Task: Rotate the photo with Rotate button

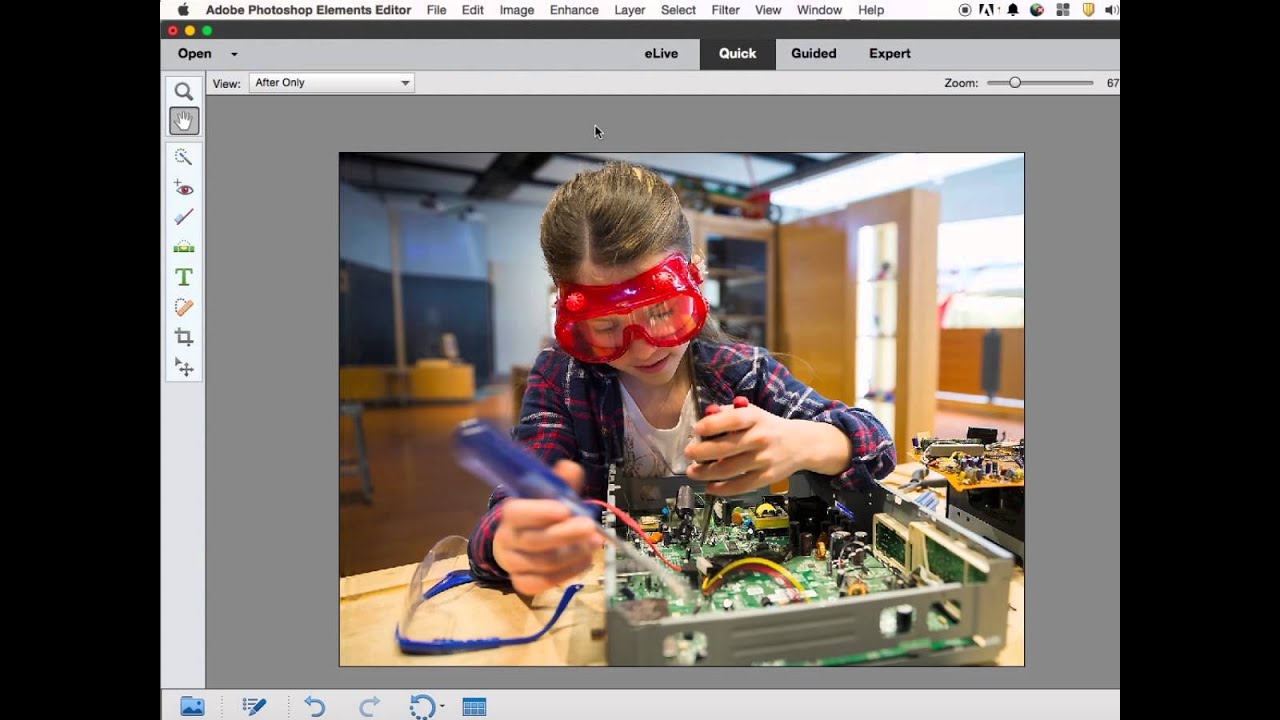Action: 422,706
